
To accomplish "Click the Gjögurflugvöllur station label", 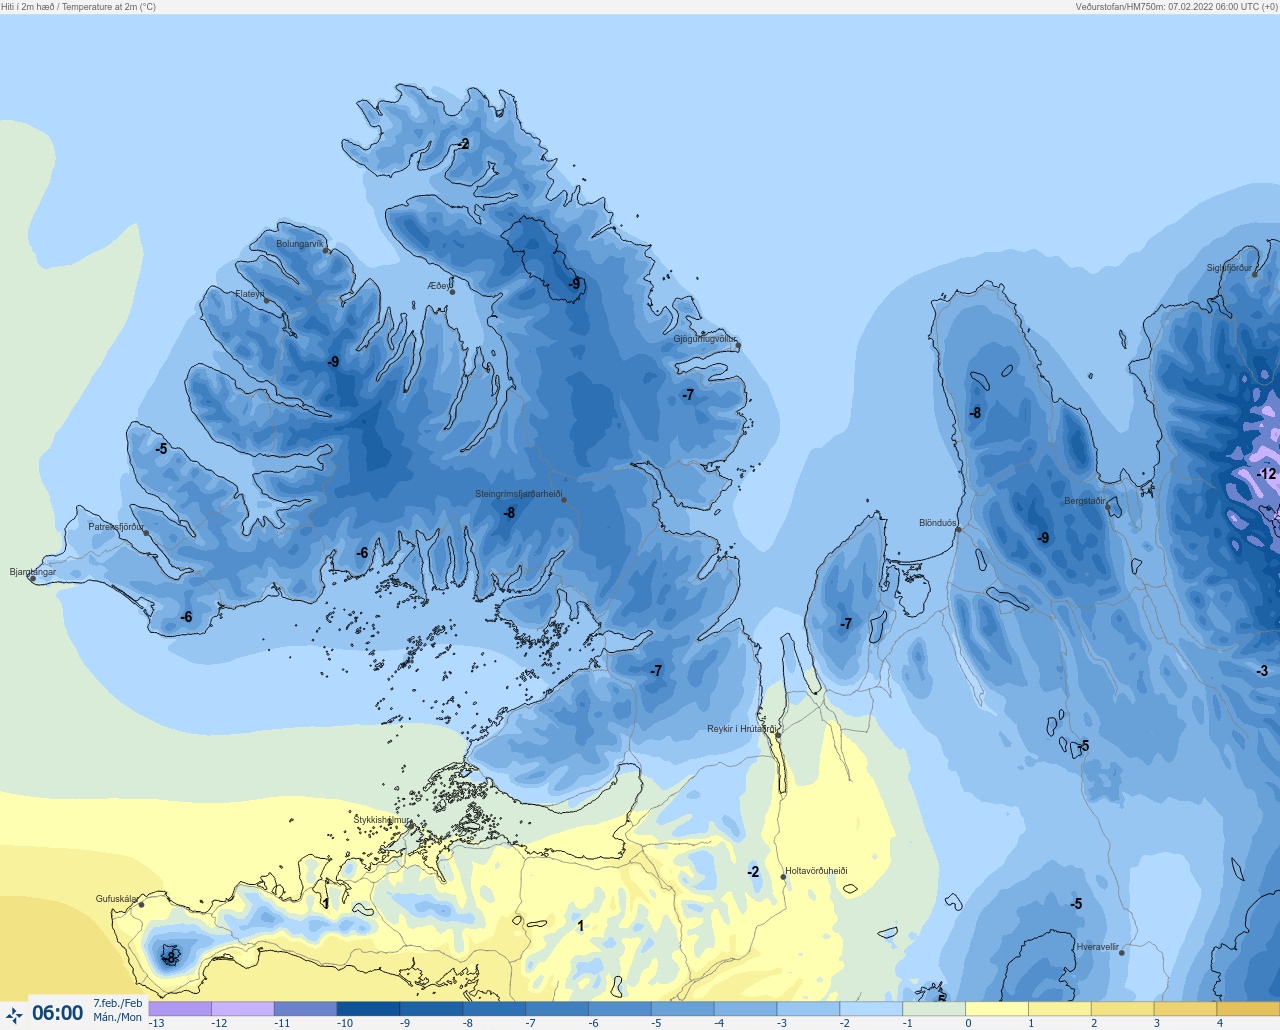I will (705, 339).
